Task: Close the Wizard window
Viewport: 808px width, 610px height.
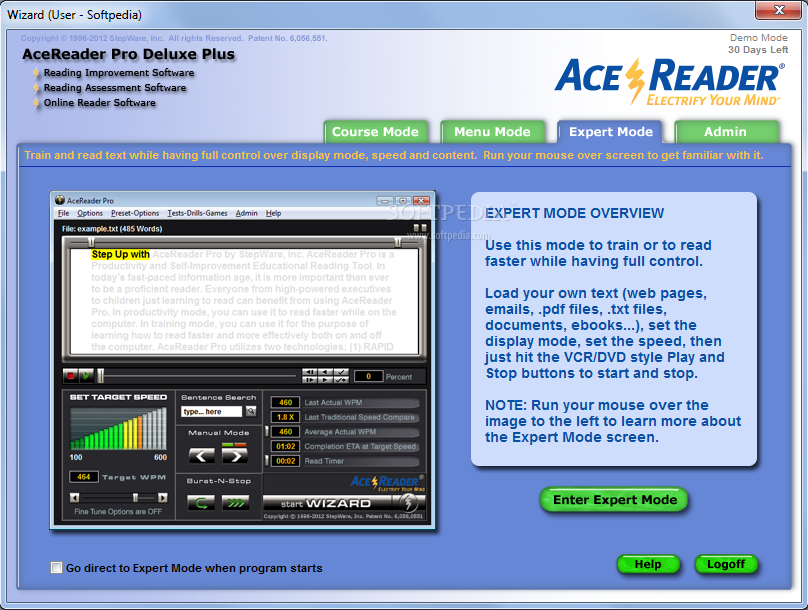Action: point(779,10)
